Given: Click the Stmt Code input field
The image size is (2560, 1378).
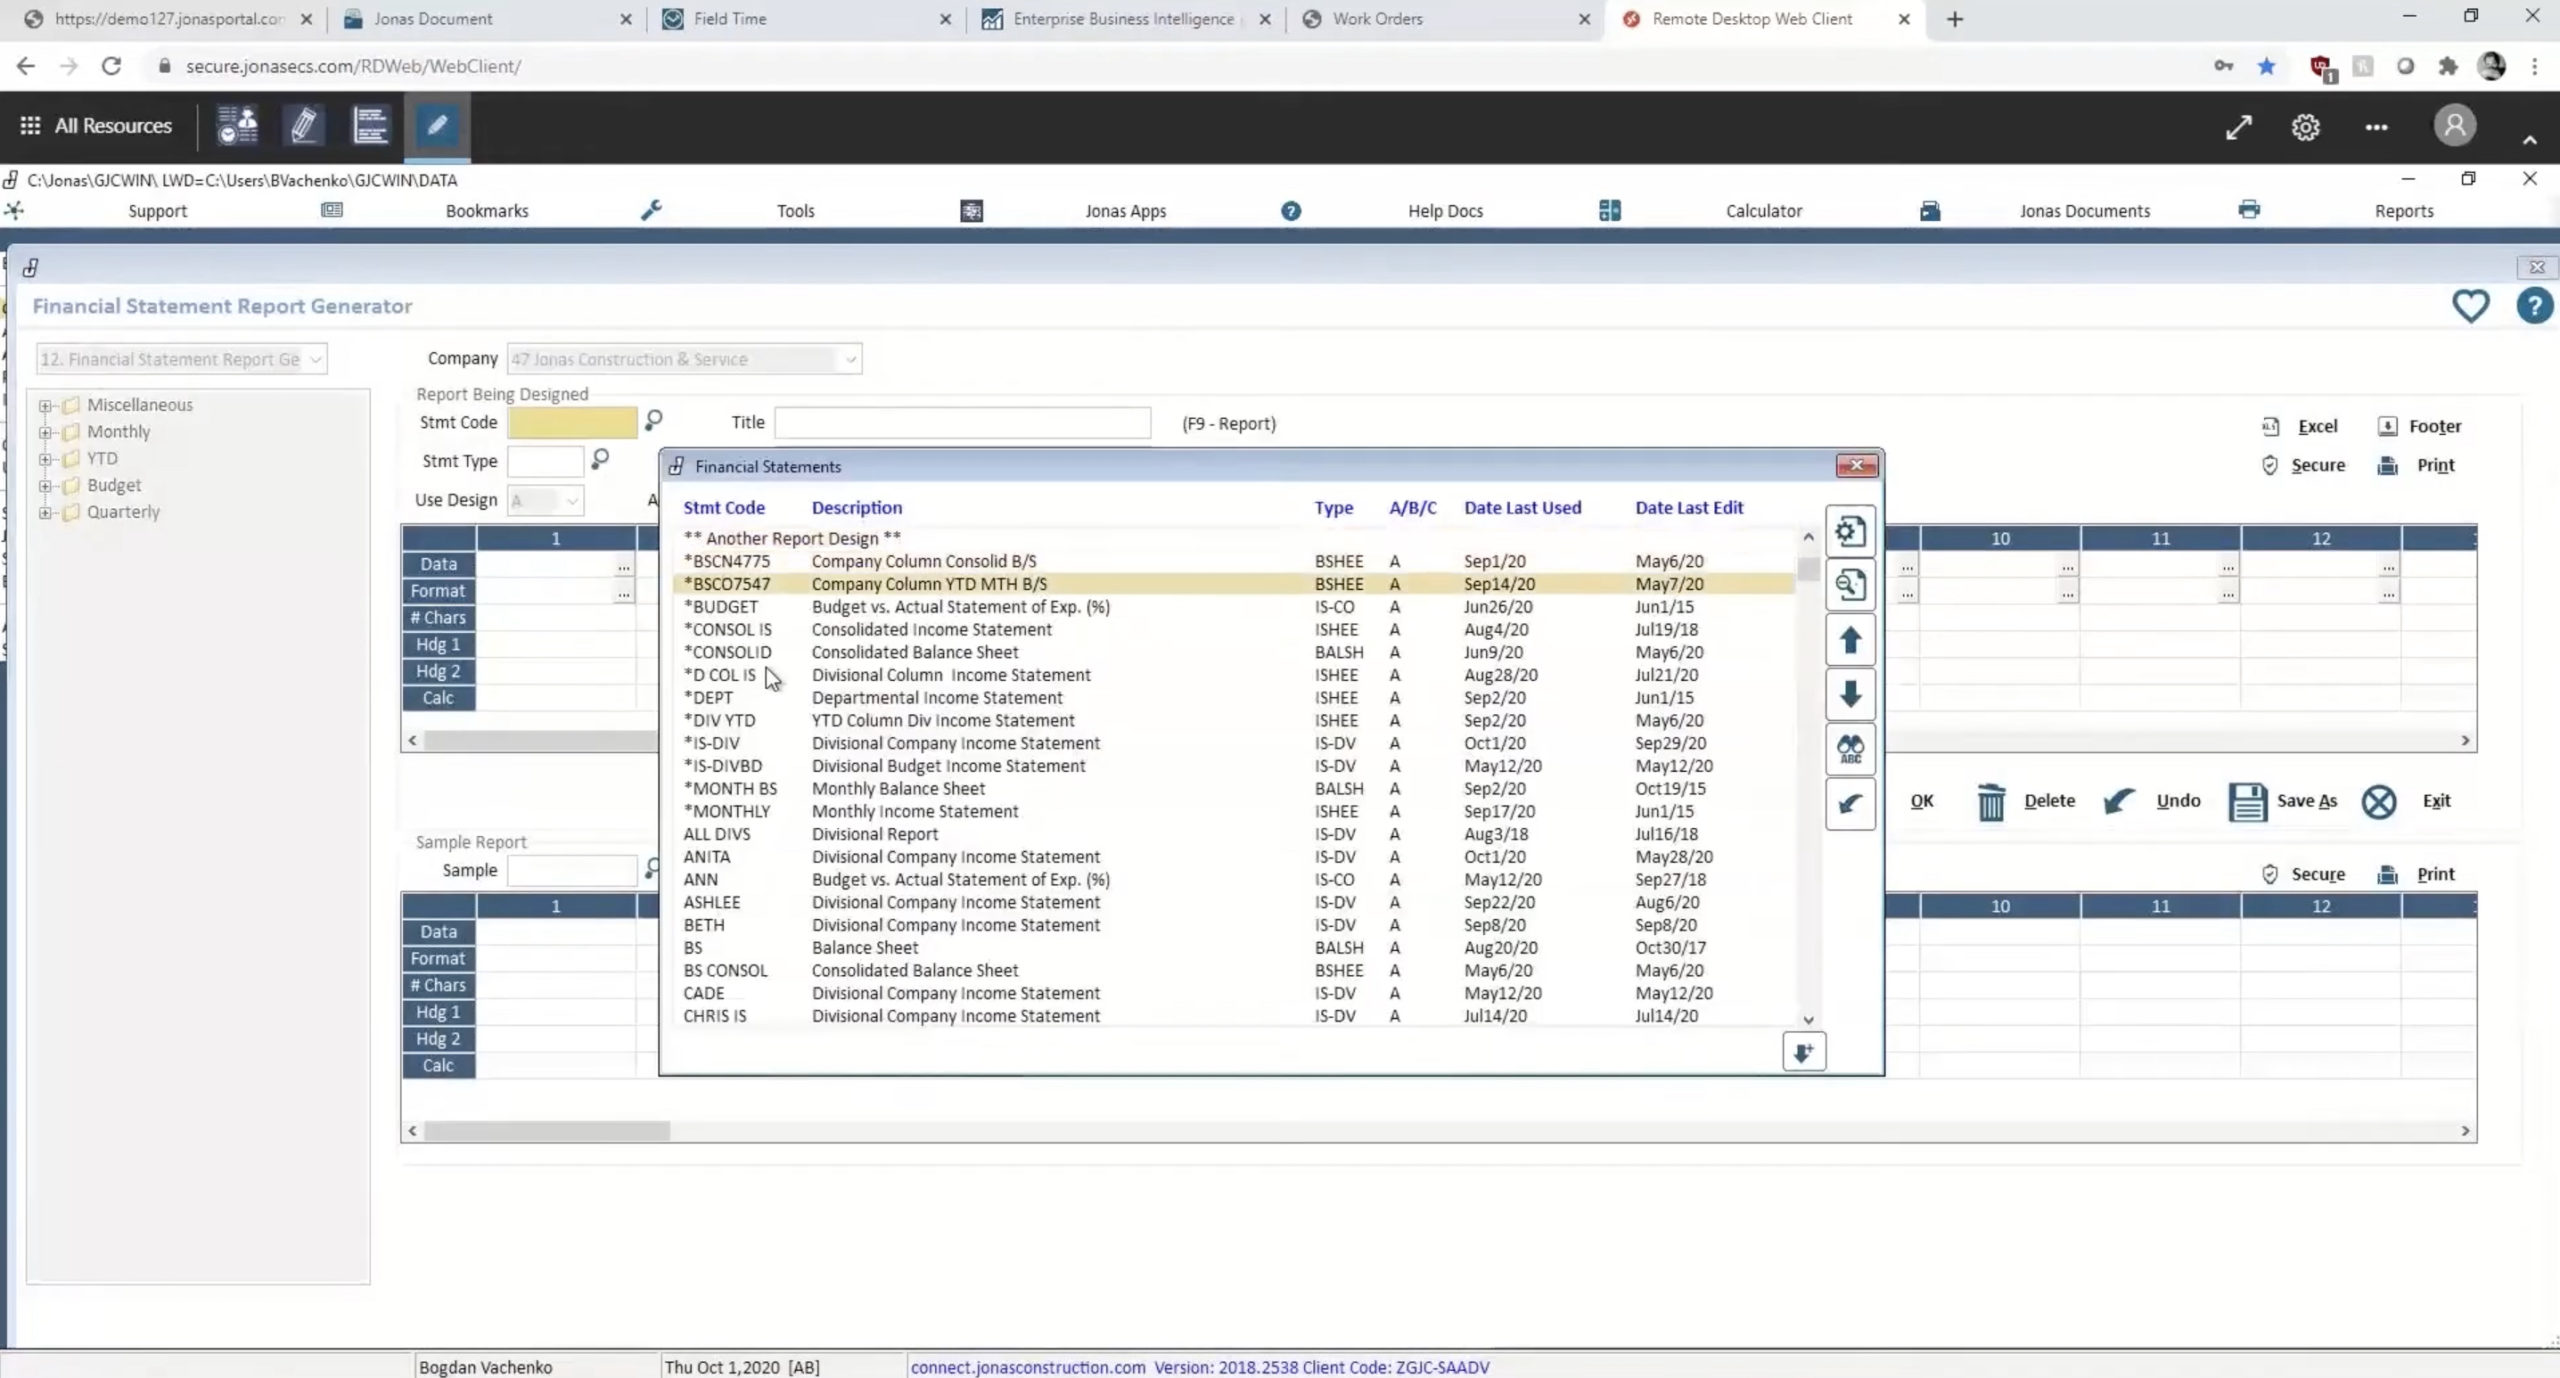Looking at the screenshot, I should click(x=572, y=422).
